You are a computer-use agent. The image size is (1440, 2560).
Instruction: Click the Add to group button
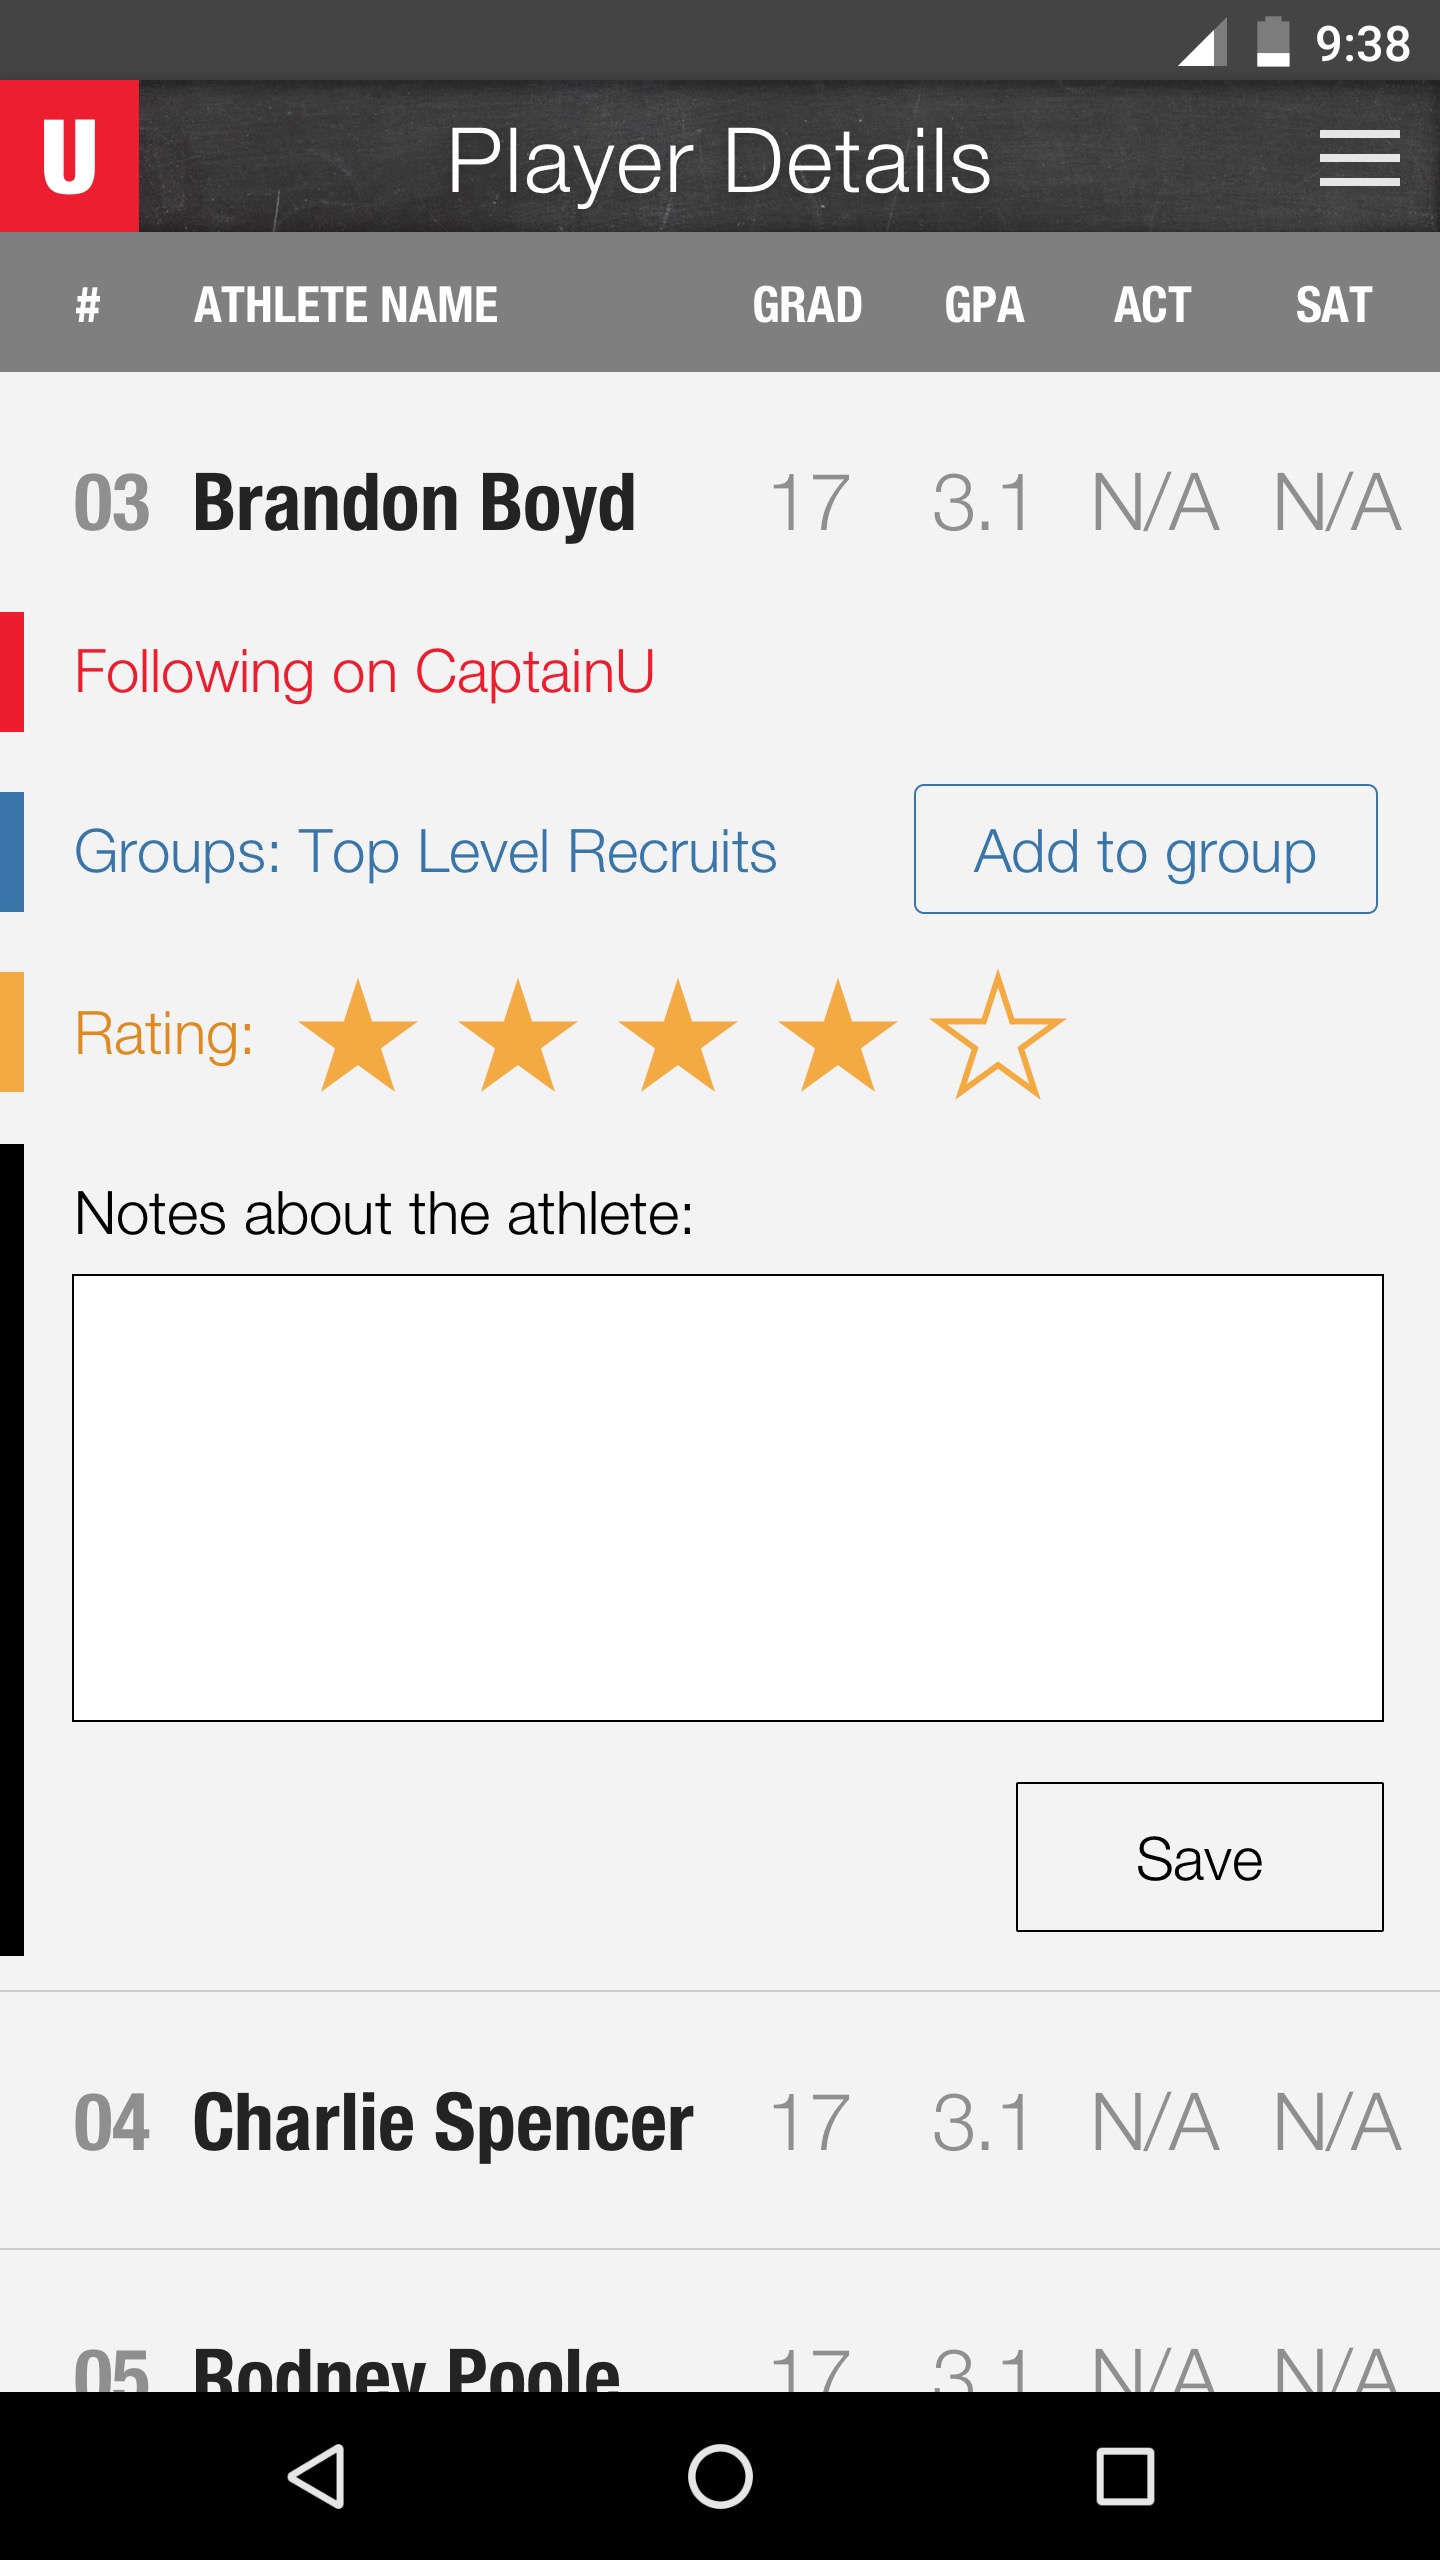[x=1146, y=849]
